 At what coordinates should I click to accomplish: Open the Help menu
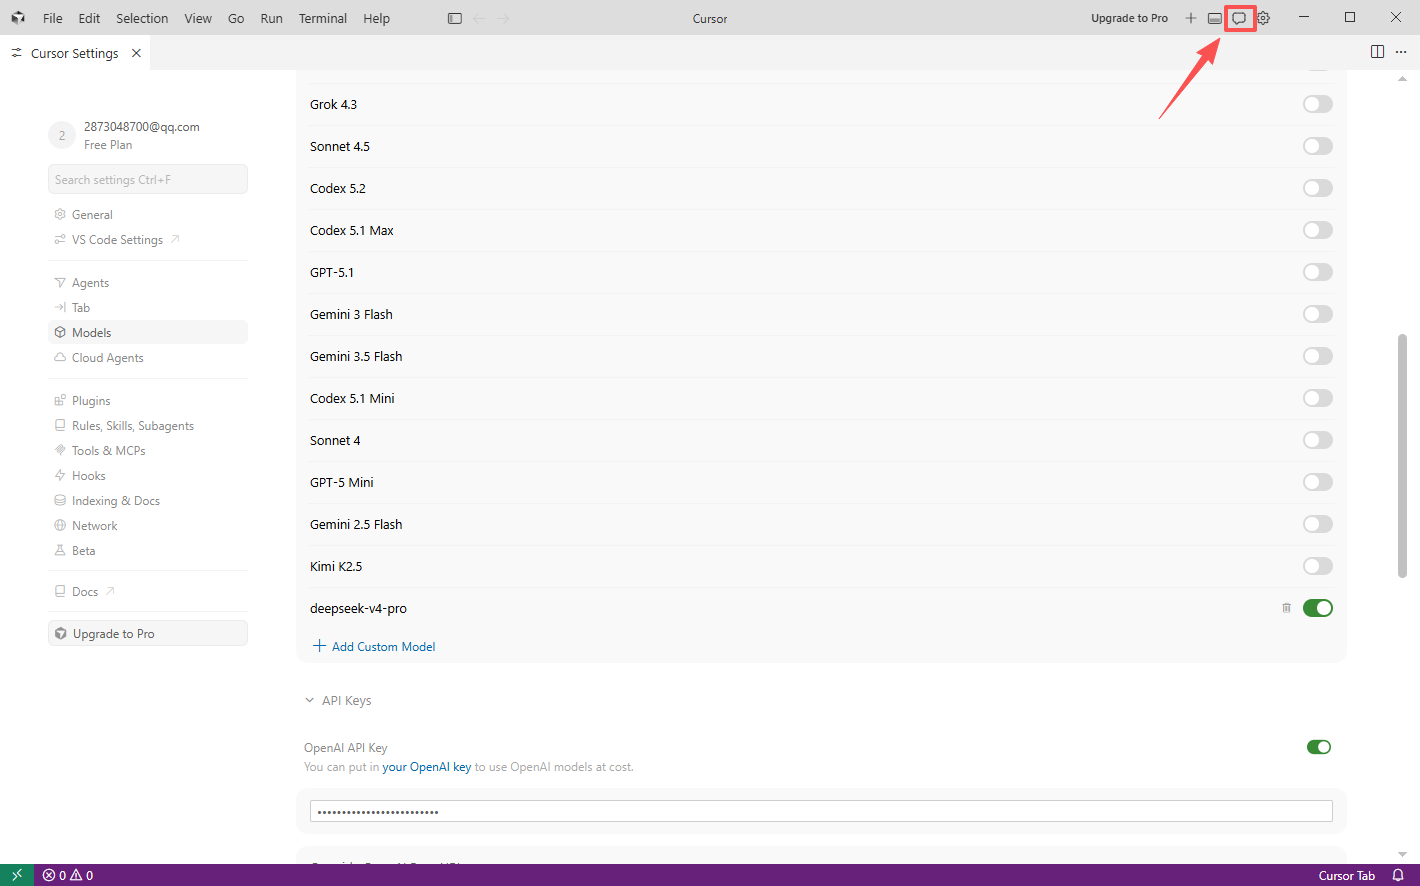coord(377,18)
